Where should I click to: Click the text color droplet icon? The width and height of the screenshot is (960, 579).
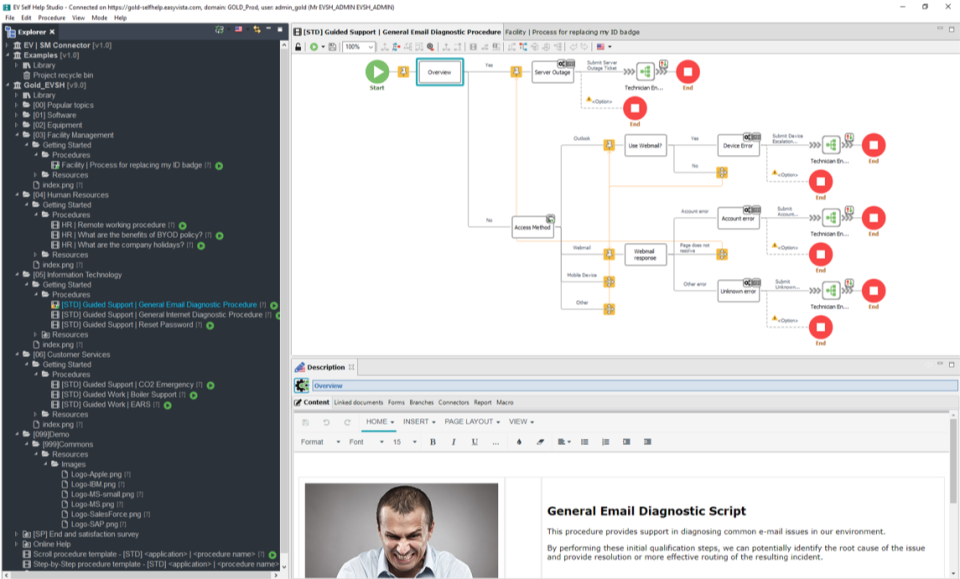519,442
